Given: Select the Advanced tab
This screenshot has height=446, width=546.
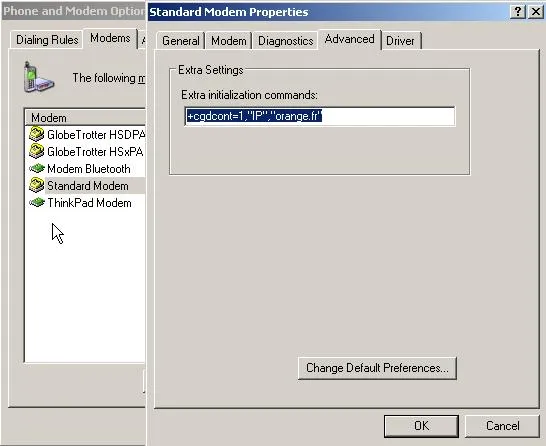Looking at the screenshot, I should click(349, 39).
